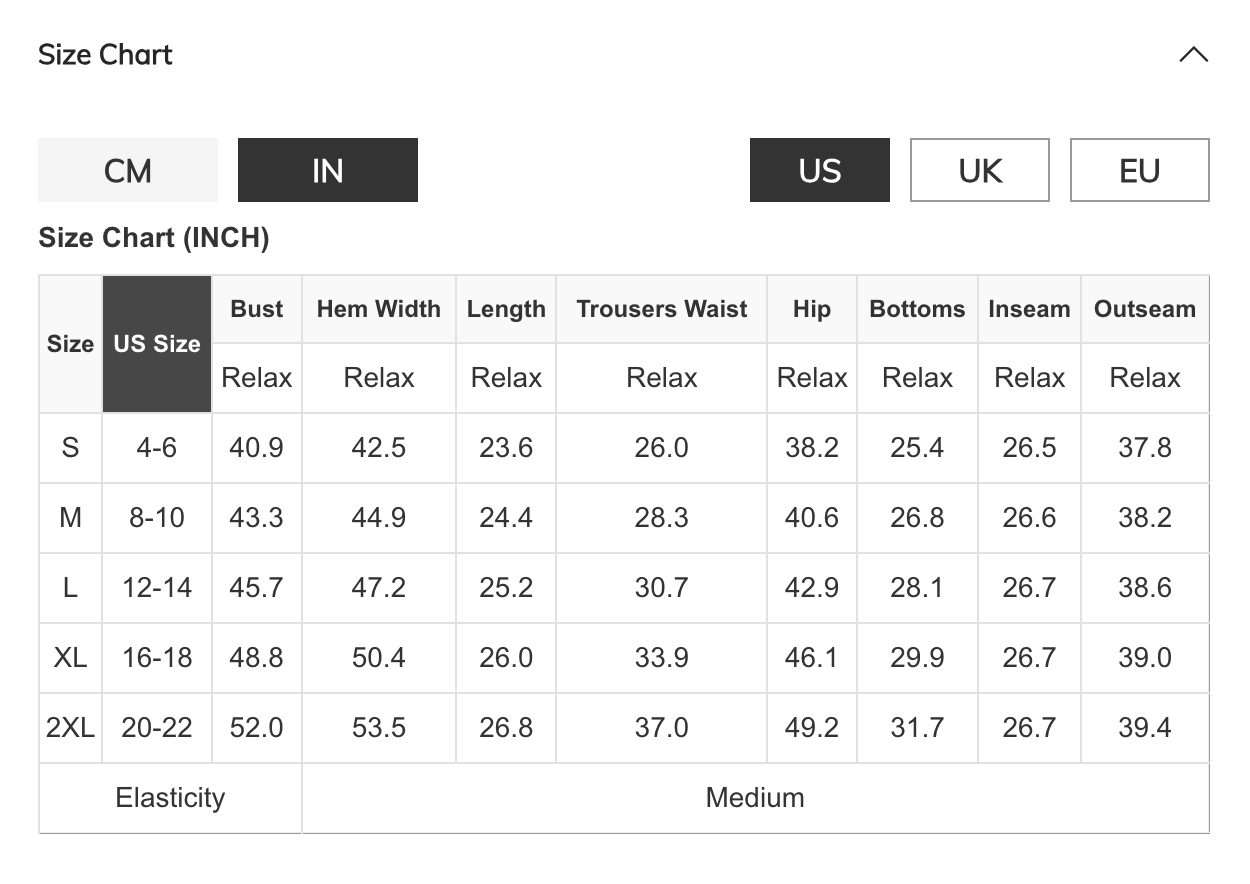The height and width of the screenshot is (884, 1250).
Task: Select the 2XL size row label
Action: 70,728
